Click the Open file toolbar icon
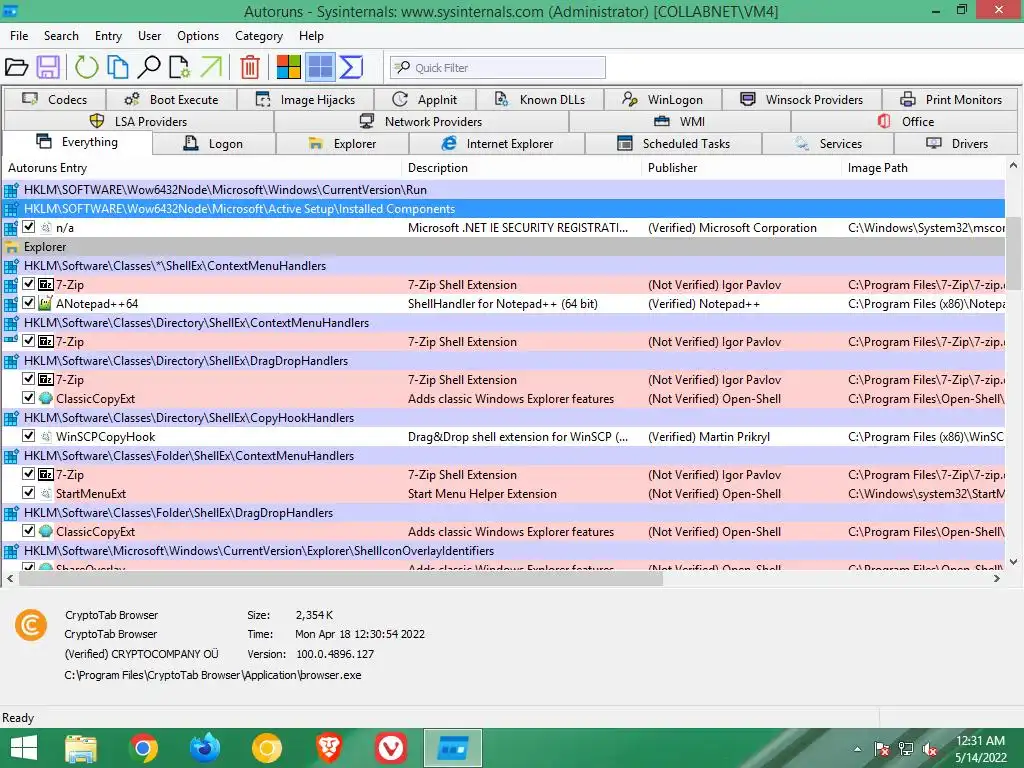 click(16, 67)
